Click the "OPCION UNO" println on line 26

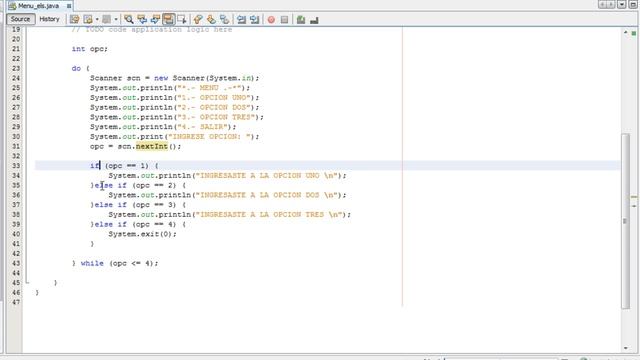point(175,98)
